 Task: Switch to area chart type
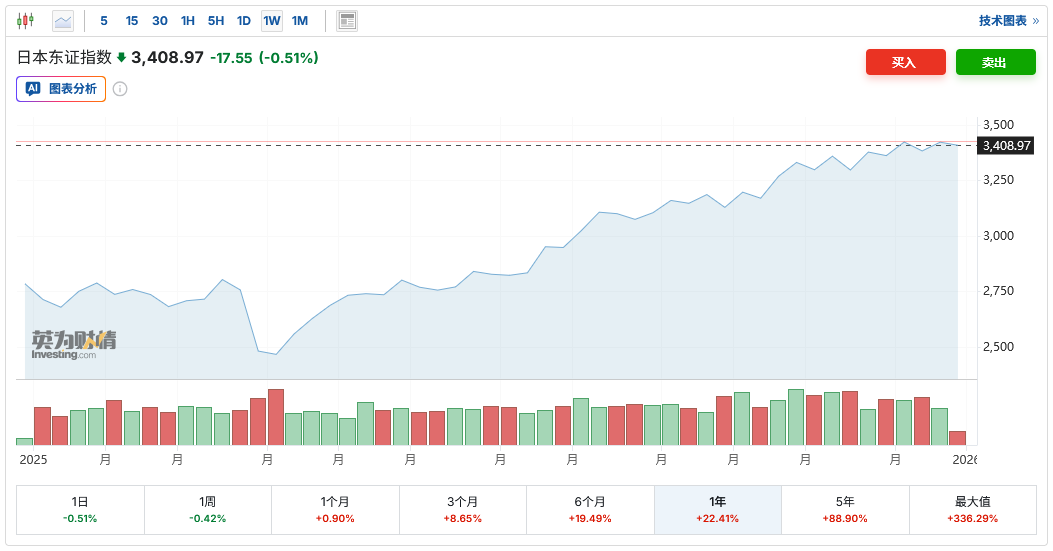(x=63, y=20)
